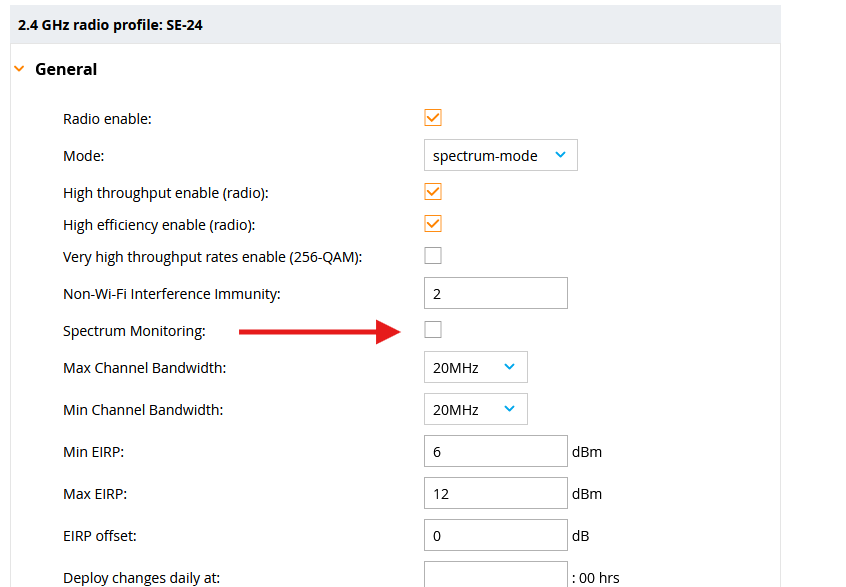Click the 2.4 GHz radio profile header

coord(110,25)
